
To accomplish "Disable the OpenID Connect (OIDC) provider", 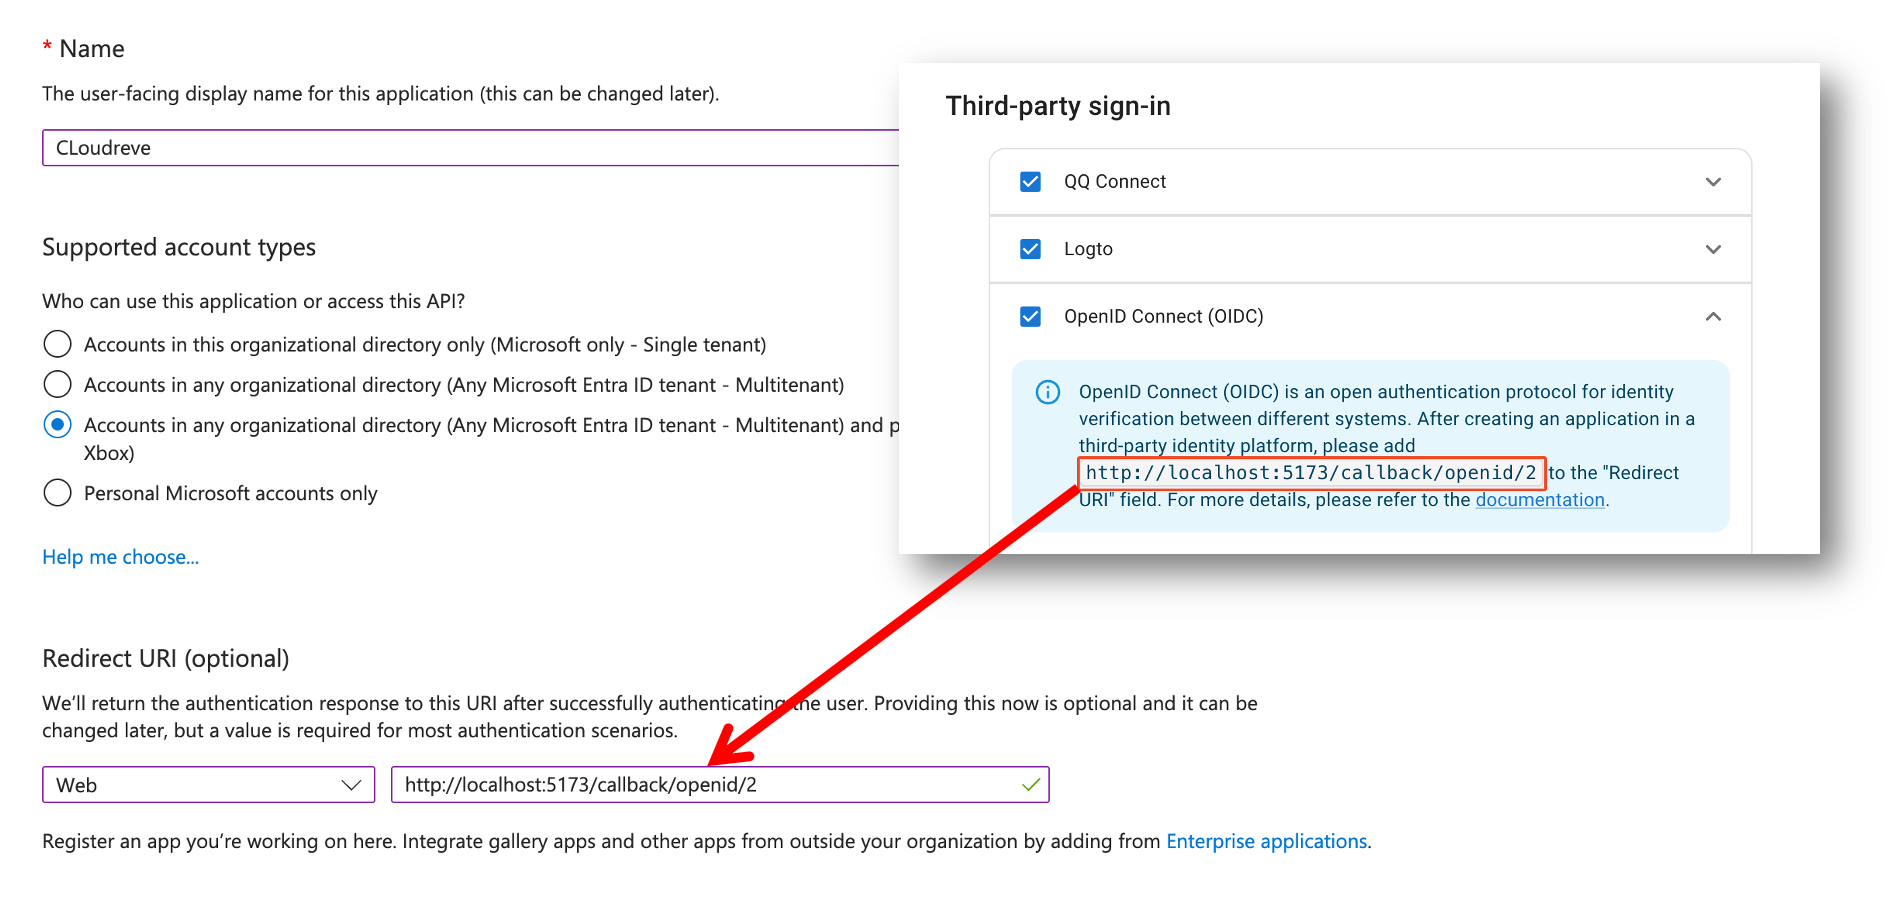I will [x=1029, y=316].
